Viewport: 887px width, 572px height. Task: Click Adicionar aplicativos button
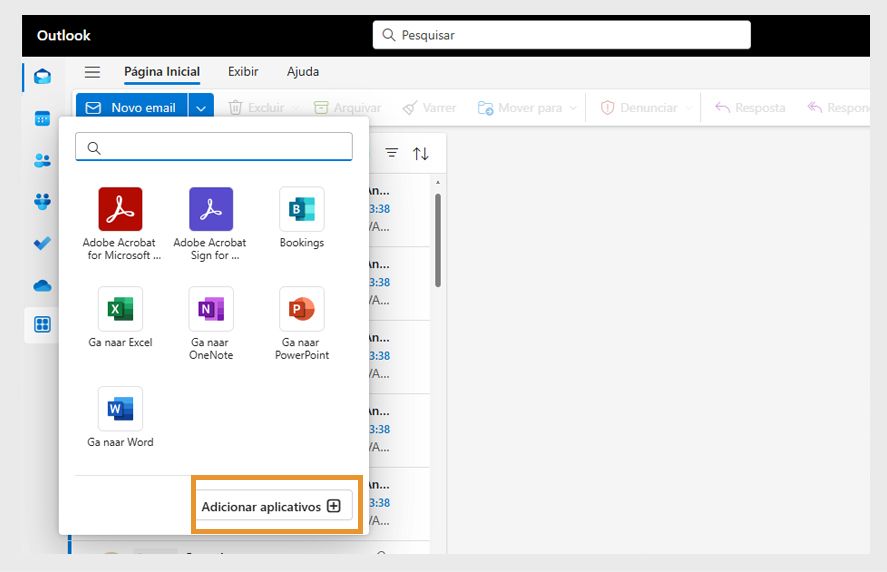click(x=274, y=506)
